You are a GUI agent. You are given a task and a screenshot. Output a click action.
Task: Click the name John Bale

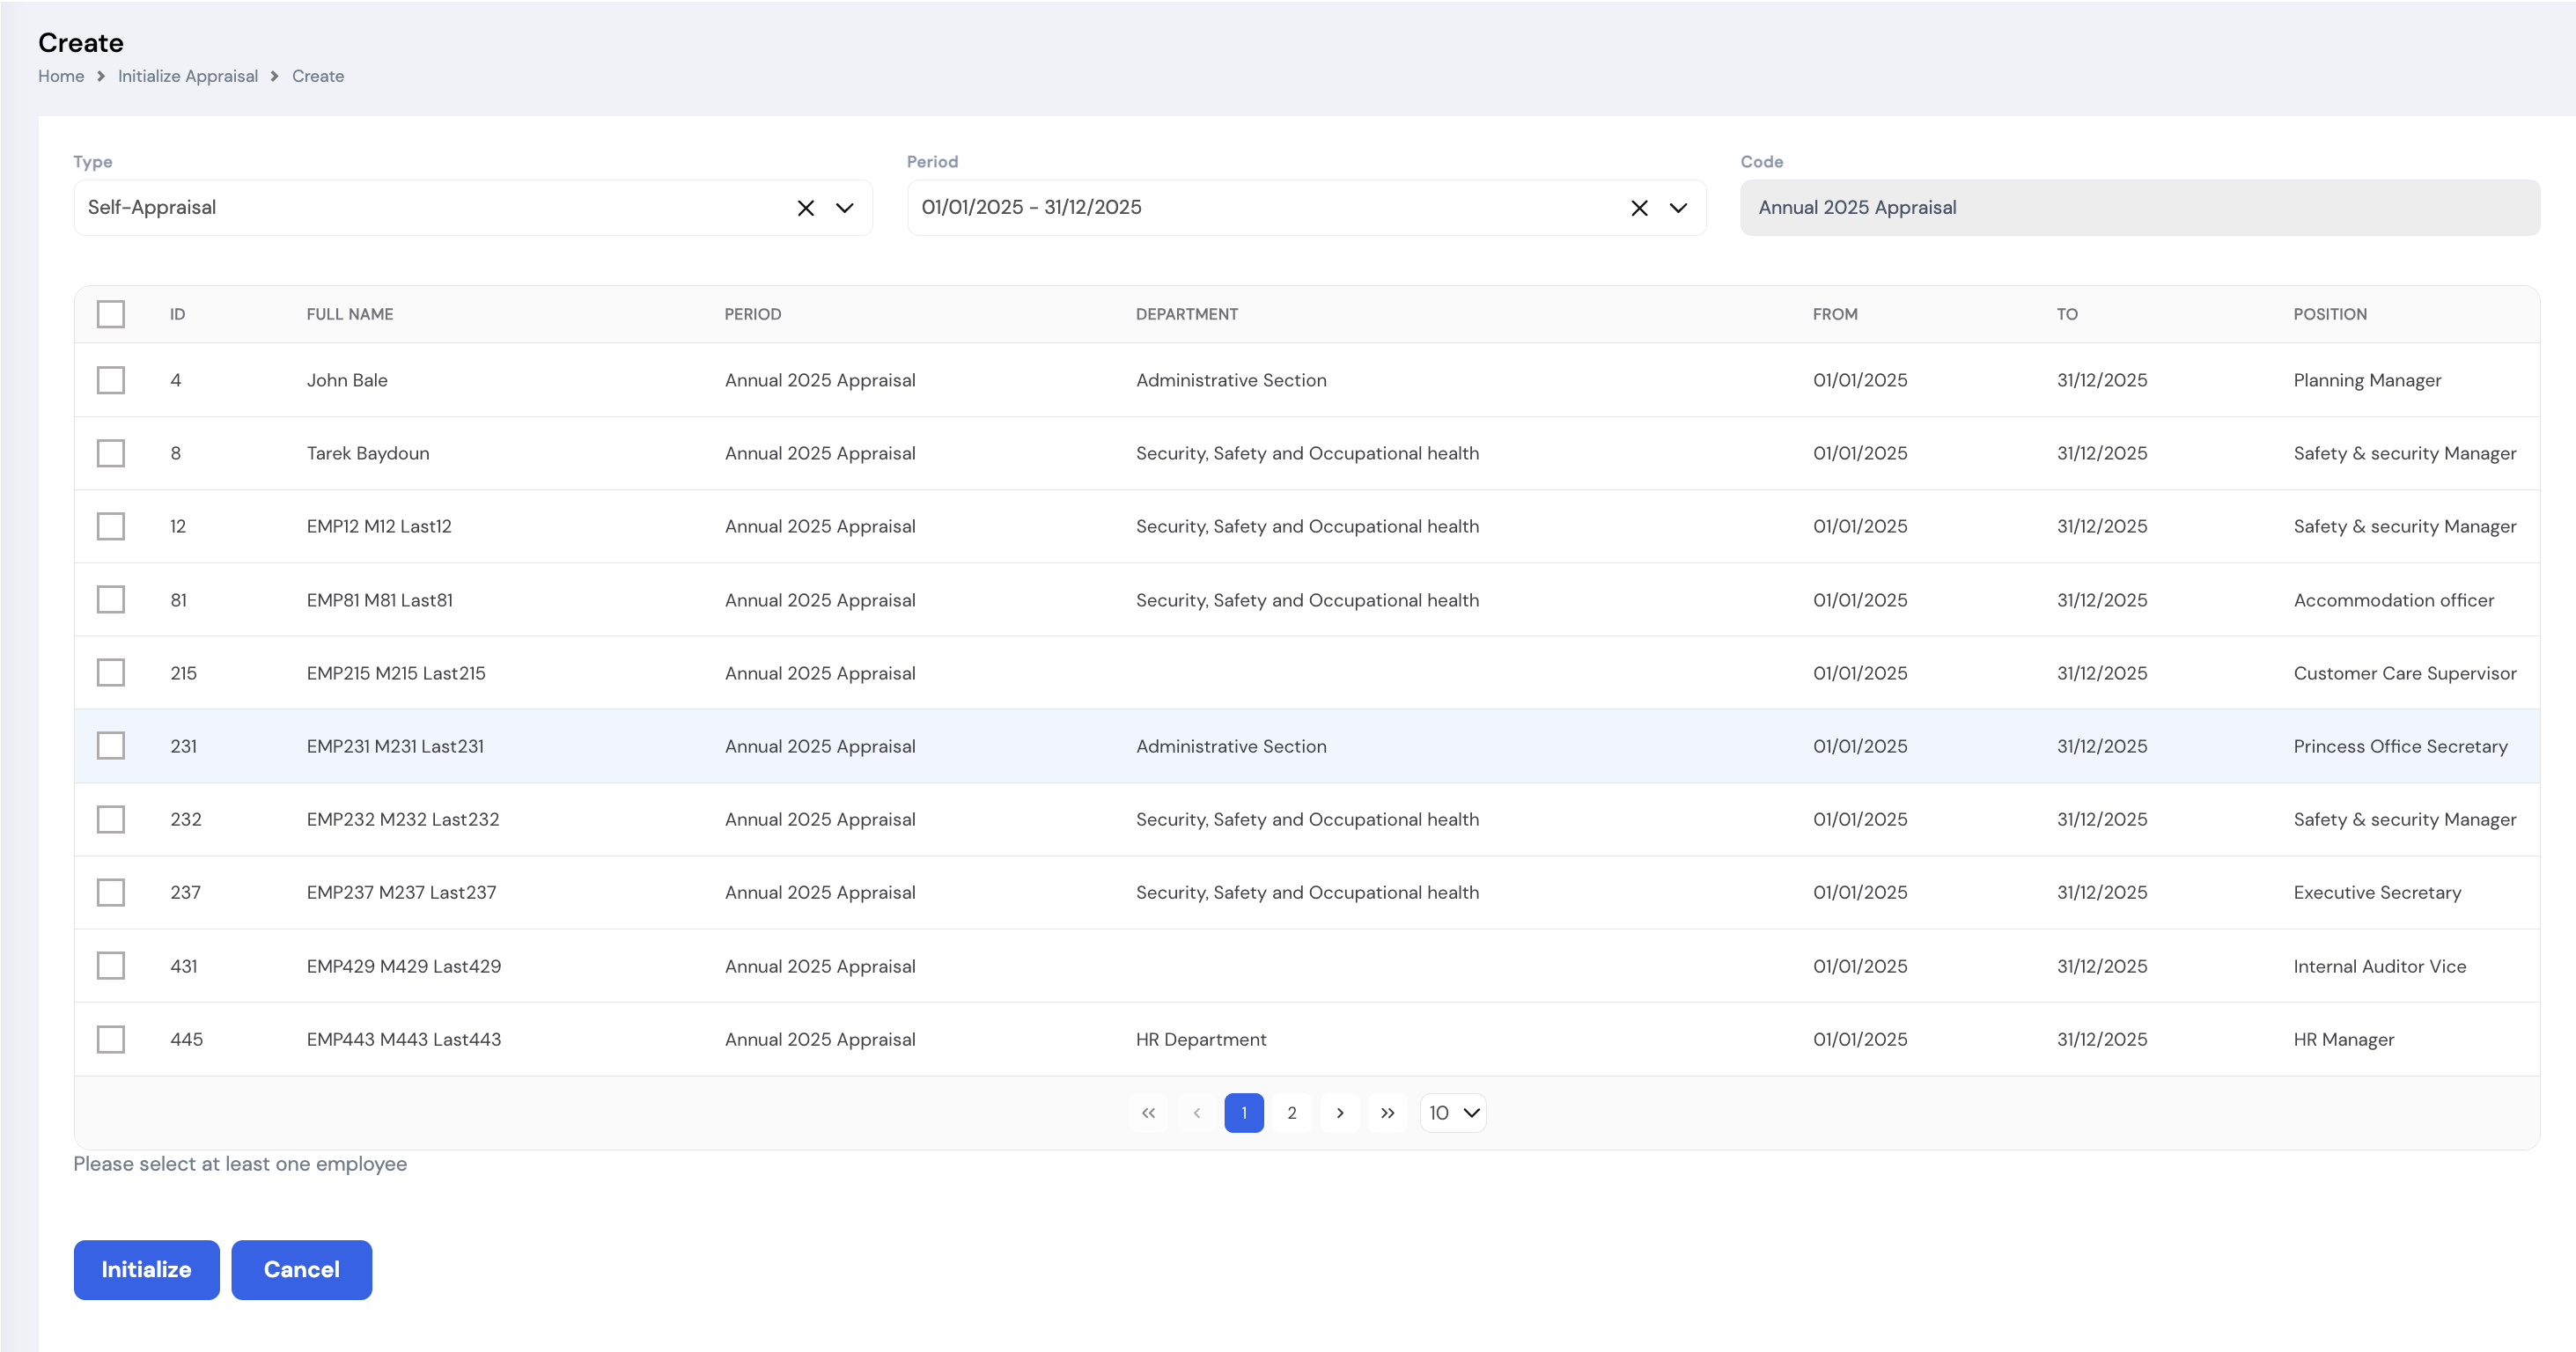pos(347,380)
